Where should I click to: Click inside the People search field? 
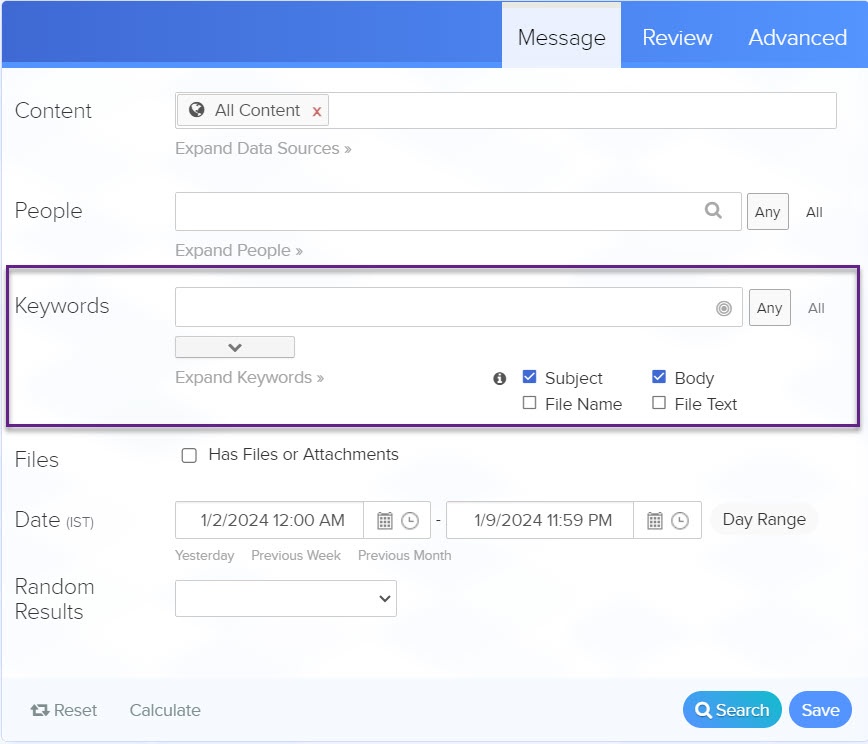pyautogui.click(x=440, y=211)
